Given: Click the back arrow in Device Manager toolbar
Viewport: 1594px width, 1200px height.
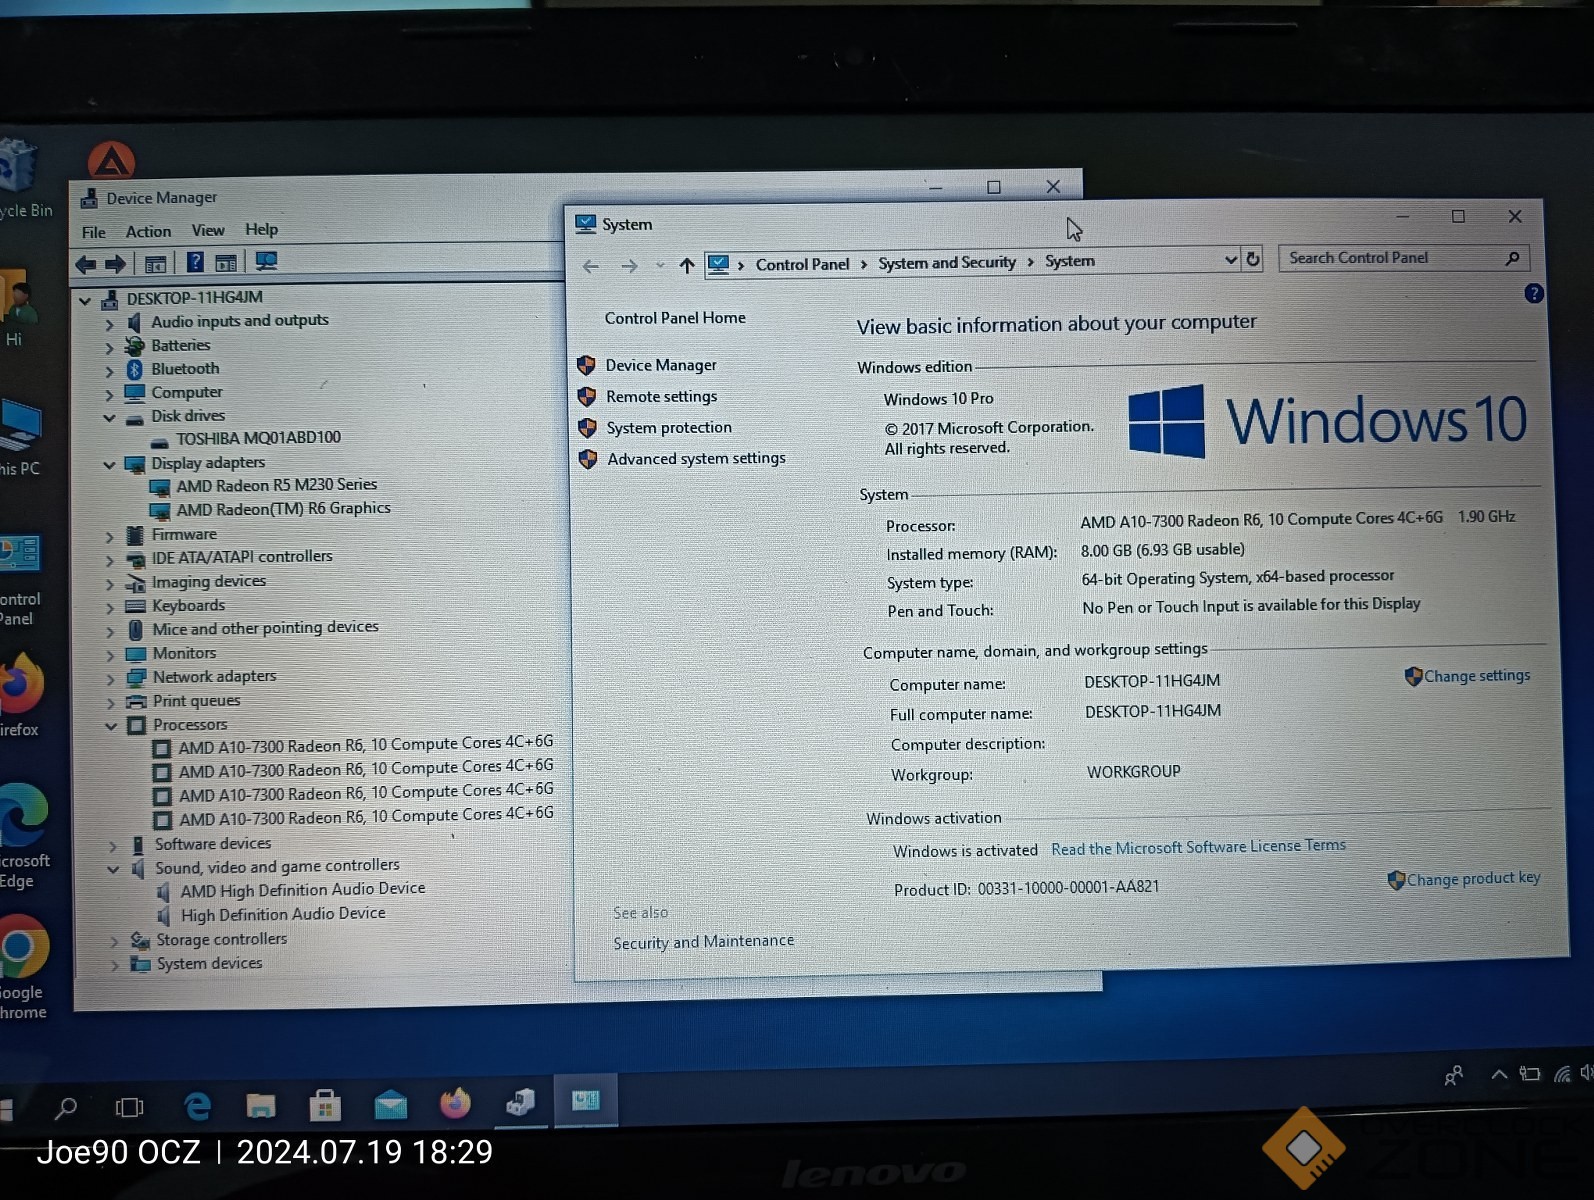Looking at the screenshot, I should (x=86, y=265).
